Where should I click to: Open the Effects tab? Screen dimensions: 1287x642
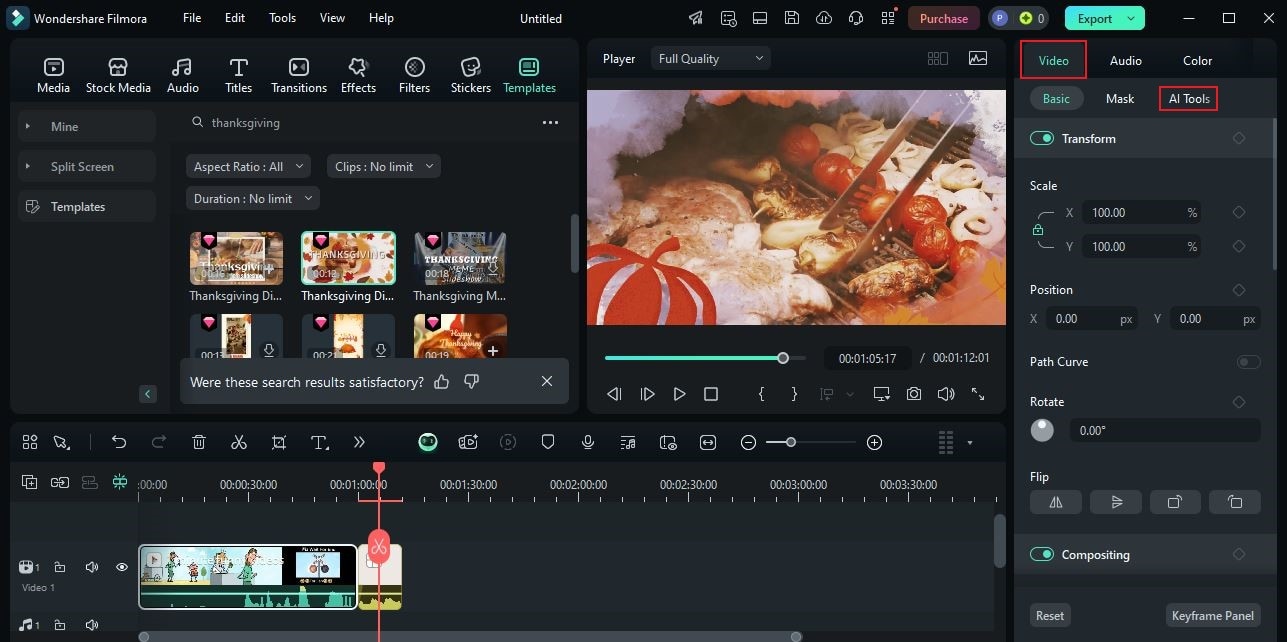[x=358, y=75]
